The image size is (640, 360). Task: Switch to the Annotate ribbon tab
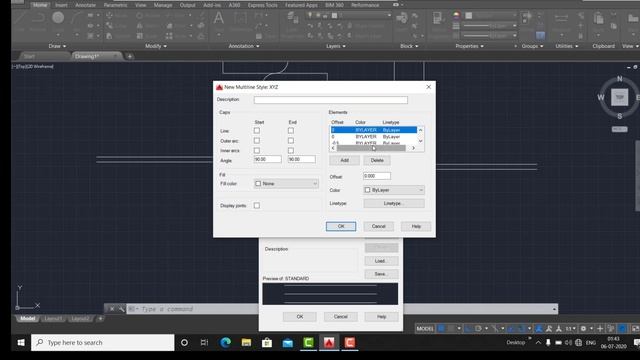[85, 5]
